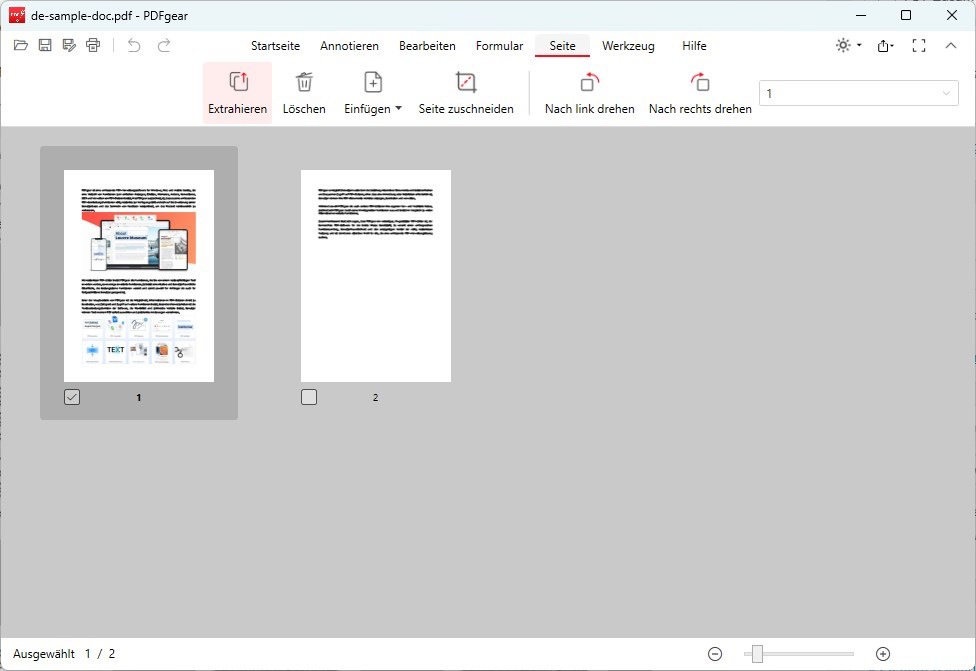The height and width of the screenshot is (671, 976).
Task: Expand the page number combo box
Action: (946, 92)
